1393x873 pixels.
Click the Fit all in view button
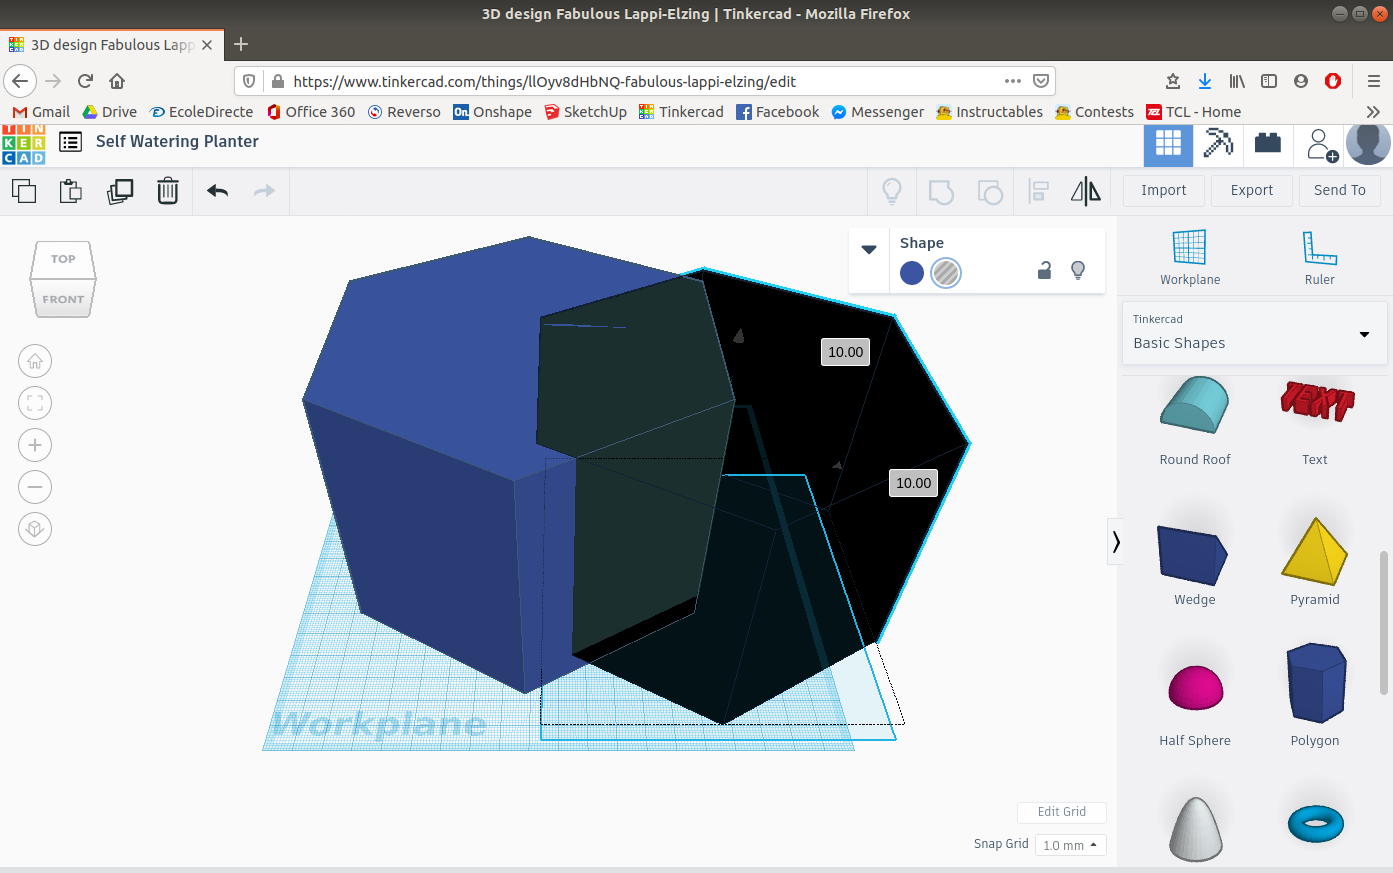(x=35, y=403)
